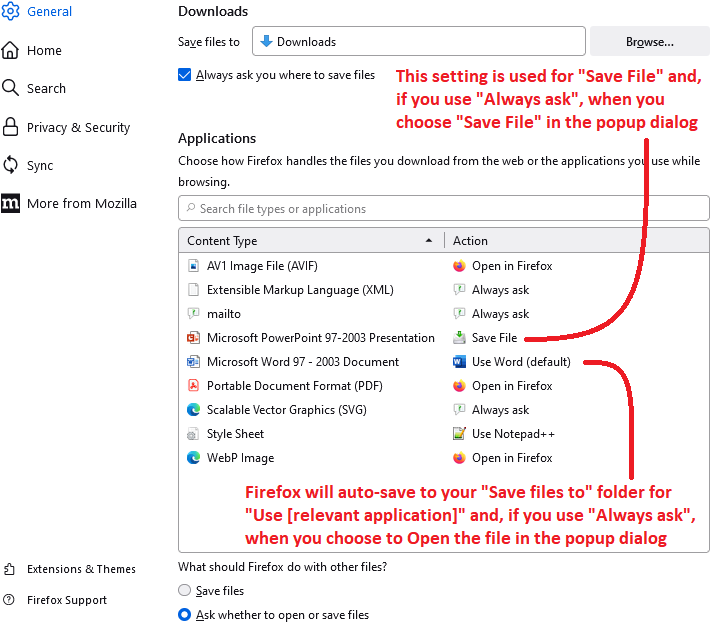Open 'Save File' action for PowerPoint

494,337
